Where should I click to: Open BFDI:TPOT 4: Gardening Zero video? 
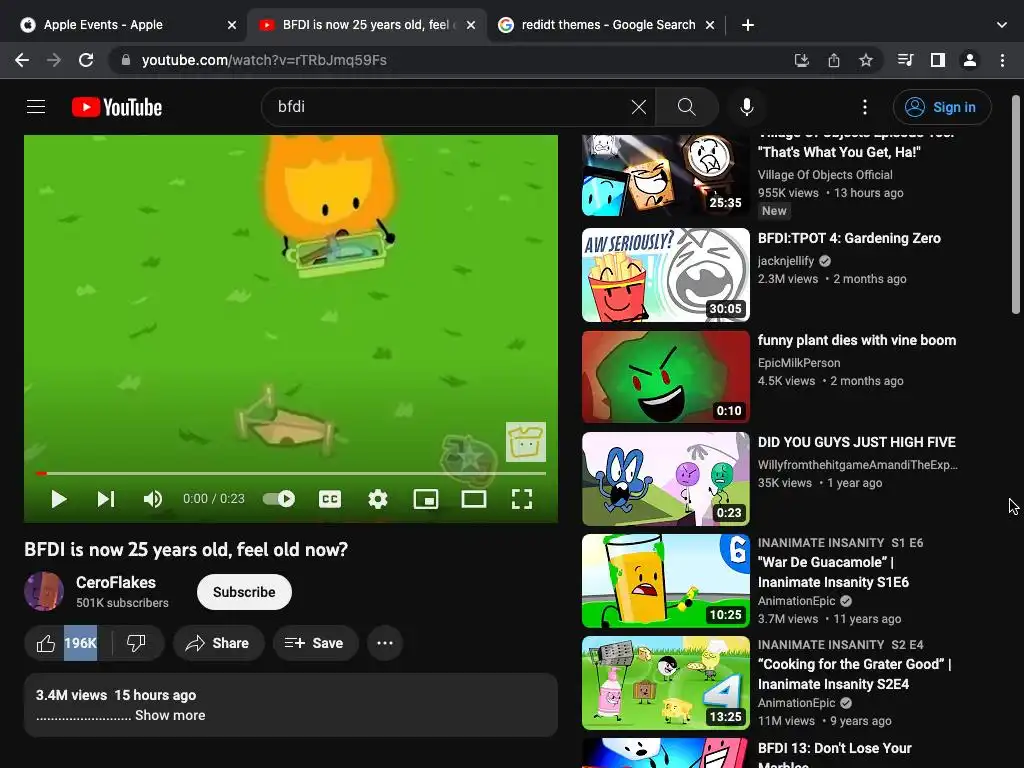[849, 238]
